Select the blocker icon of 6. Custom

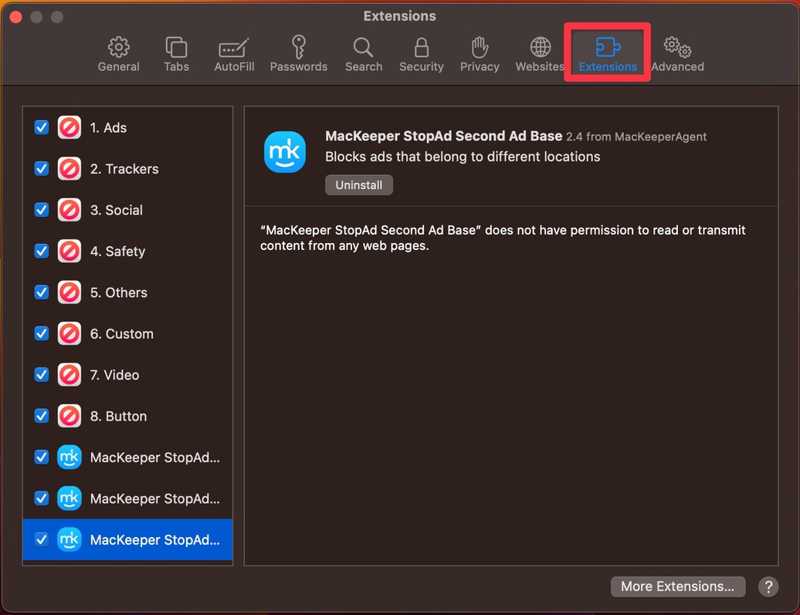(x=69, y=333)
